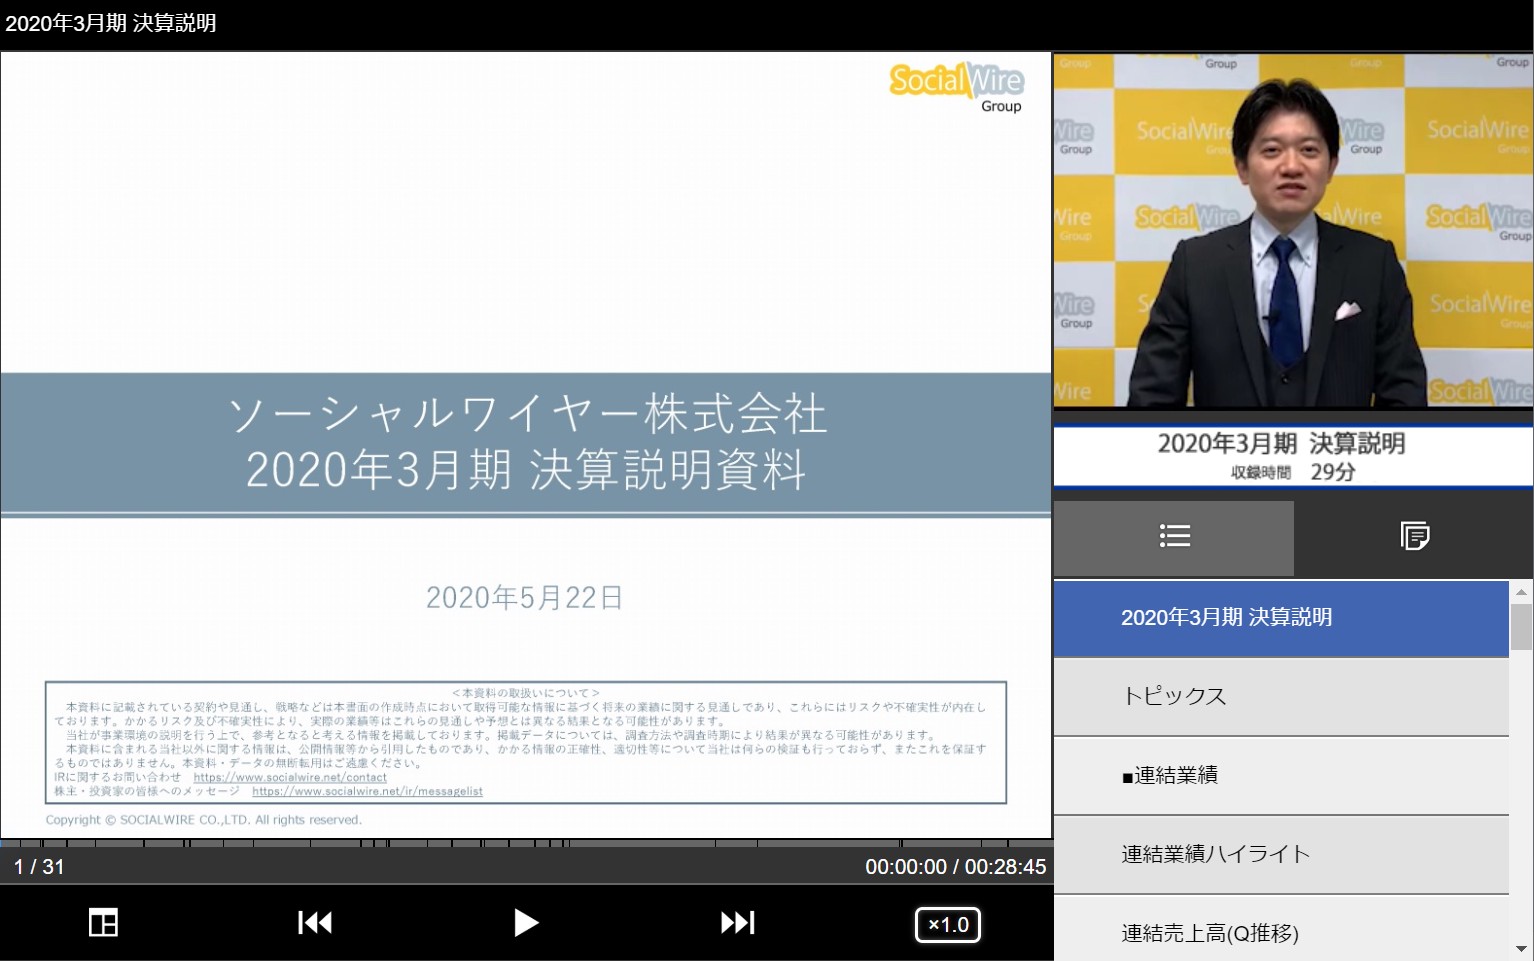Image resolution: width=1534 pixels, height=961 pixels.
Task: Click the chapter list scrollbar thumb
Action: point(1521,627)
